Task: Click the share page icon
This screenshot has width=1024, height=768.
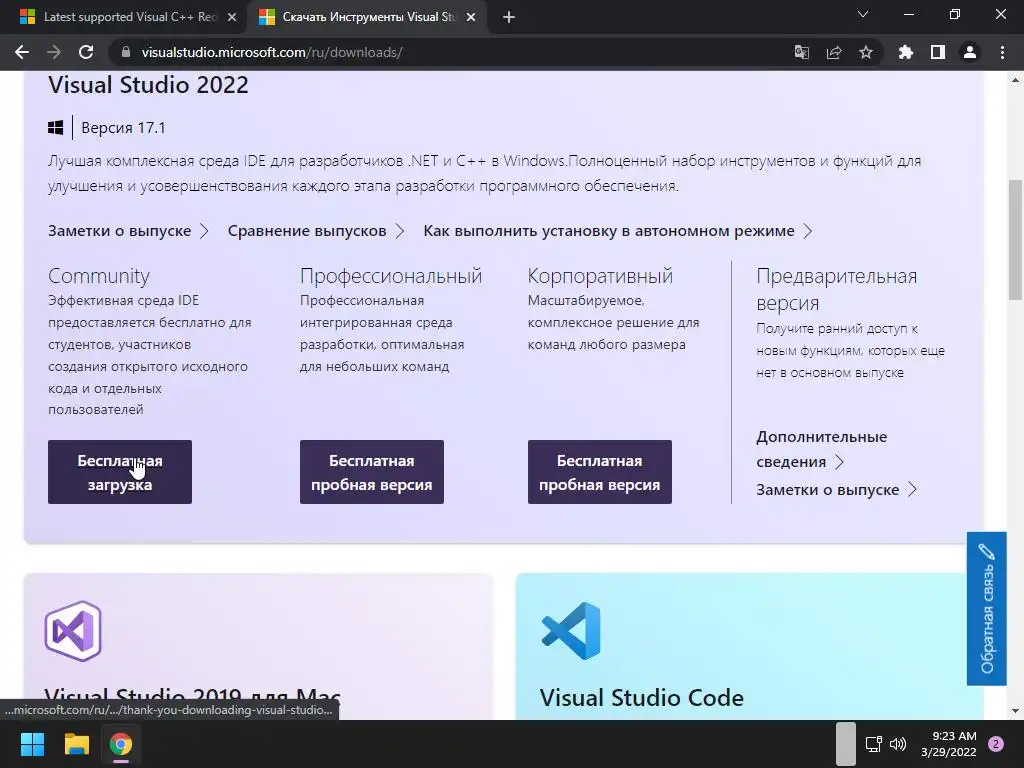Action: coord(834,52)
